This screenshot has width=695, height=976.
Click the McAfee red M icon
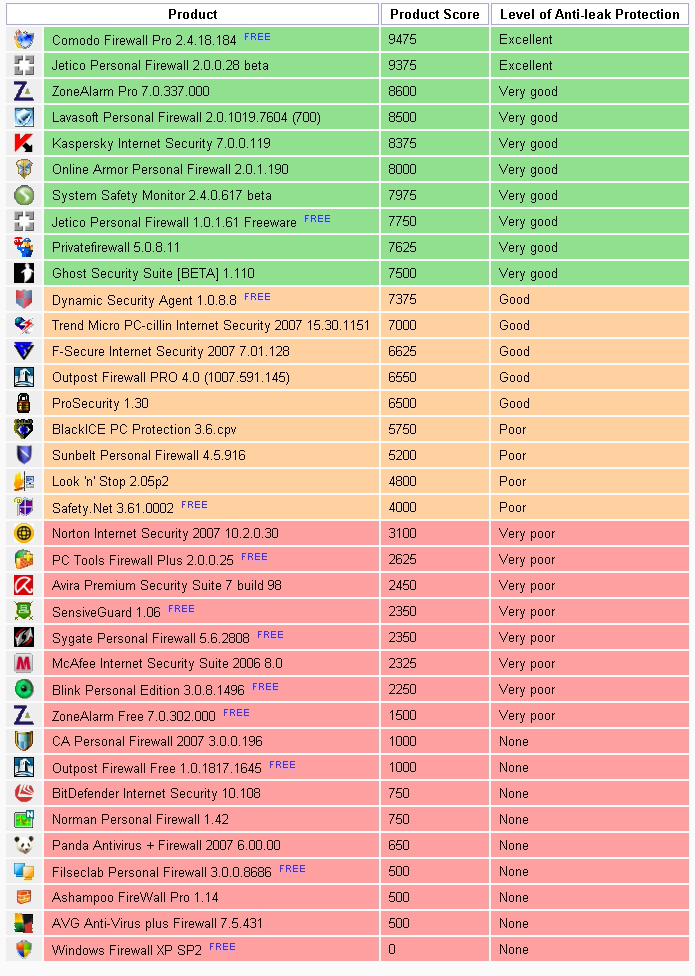(24, 664)
